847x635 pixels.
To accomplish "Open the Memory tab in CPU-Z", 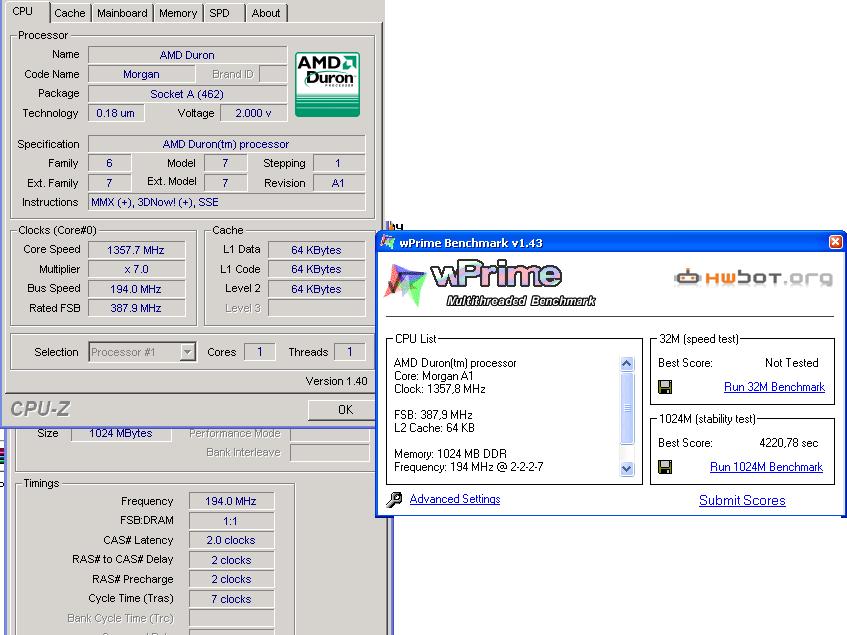I will point(178,13).
